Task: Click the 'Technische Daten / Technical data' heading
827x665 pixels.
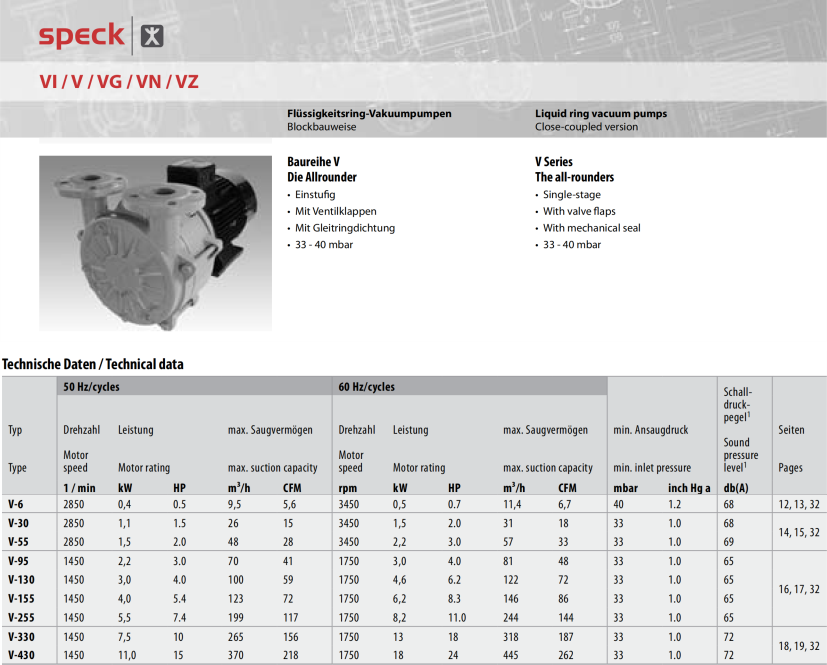Action: (93, 365)
